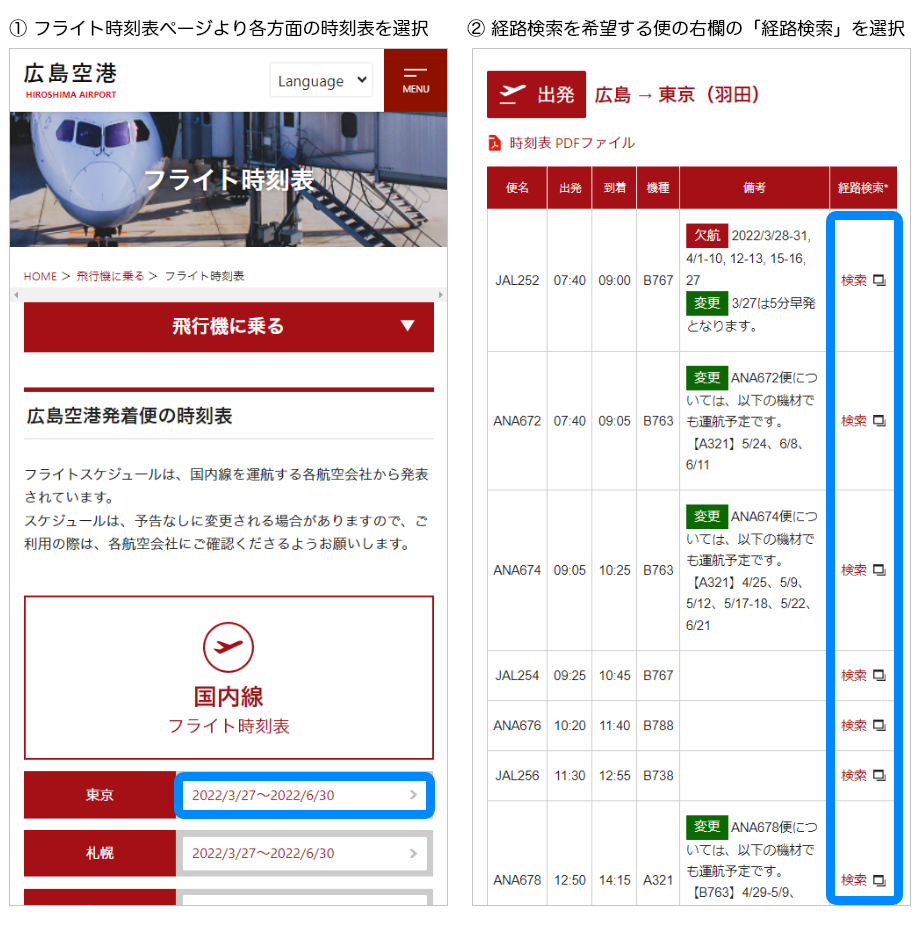Open the 飛行機に乗る breadcrumb link
This screenshot has width=920, height=925.
click(x=110, y=276)
